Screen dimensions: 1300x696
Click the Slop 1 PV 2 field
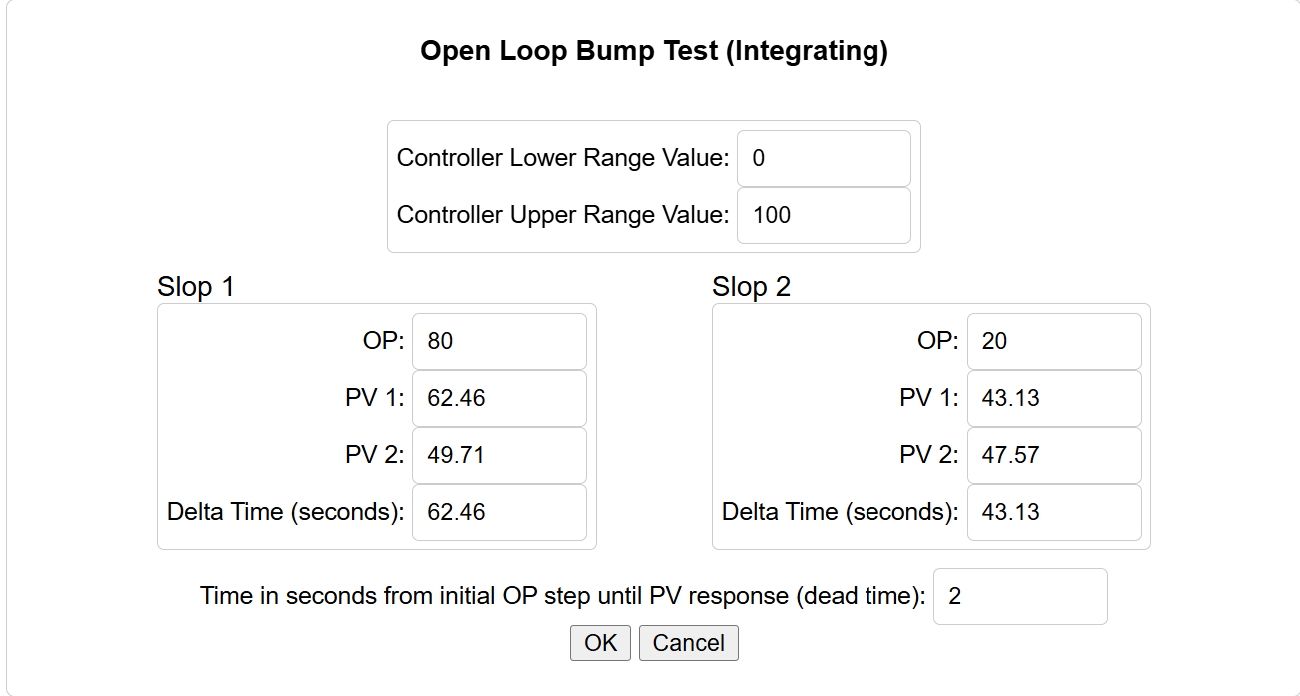[498, 455]
